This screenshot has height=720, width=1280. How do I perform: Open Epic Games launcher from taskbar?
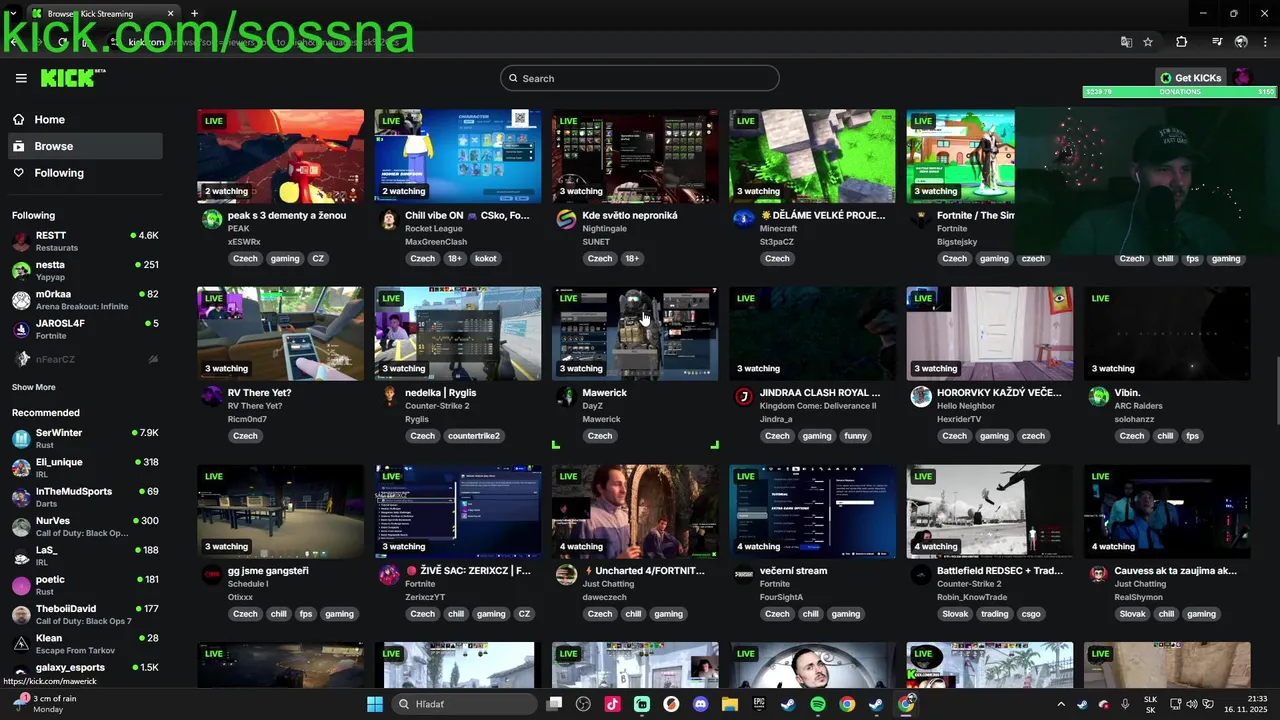point(759,704)
